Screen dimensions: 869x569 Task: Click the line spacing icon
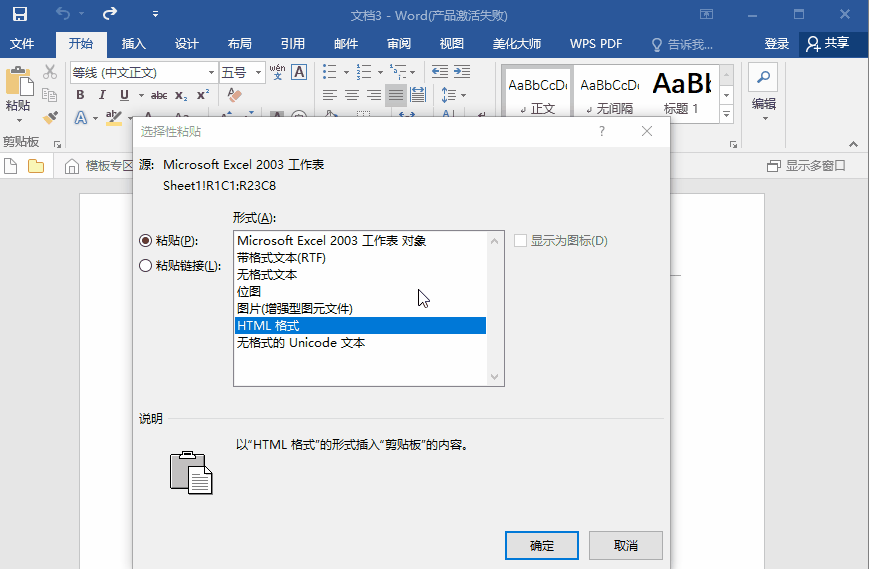(x=448, y=95)
